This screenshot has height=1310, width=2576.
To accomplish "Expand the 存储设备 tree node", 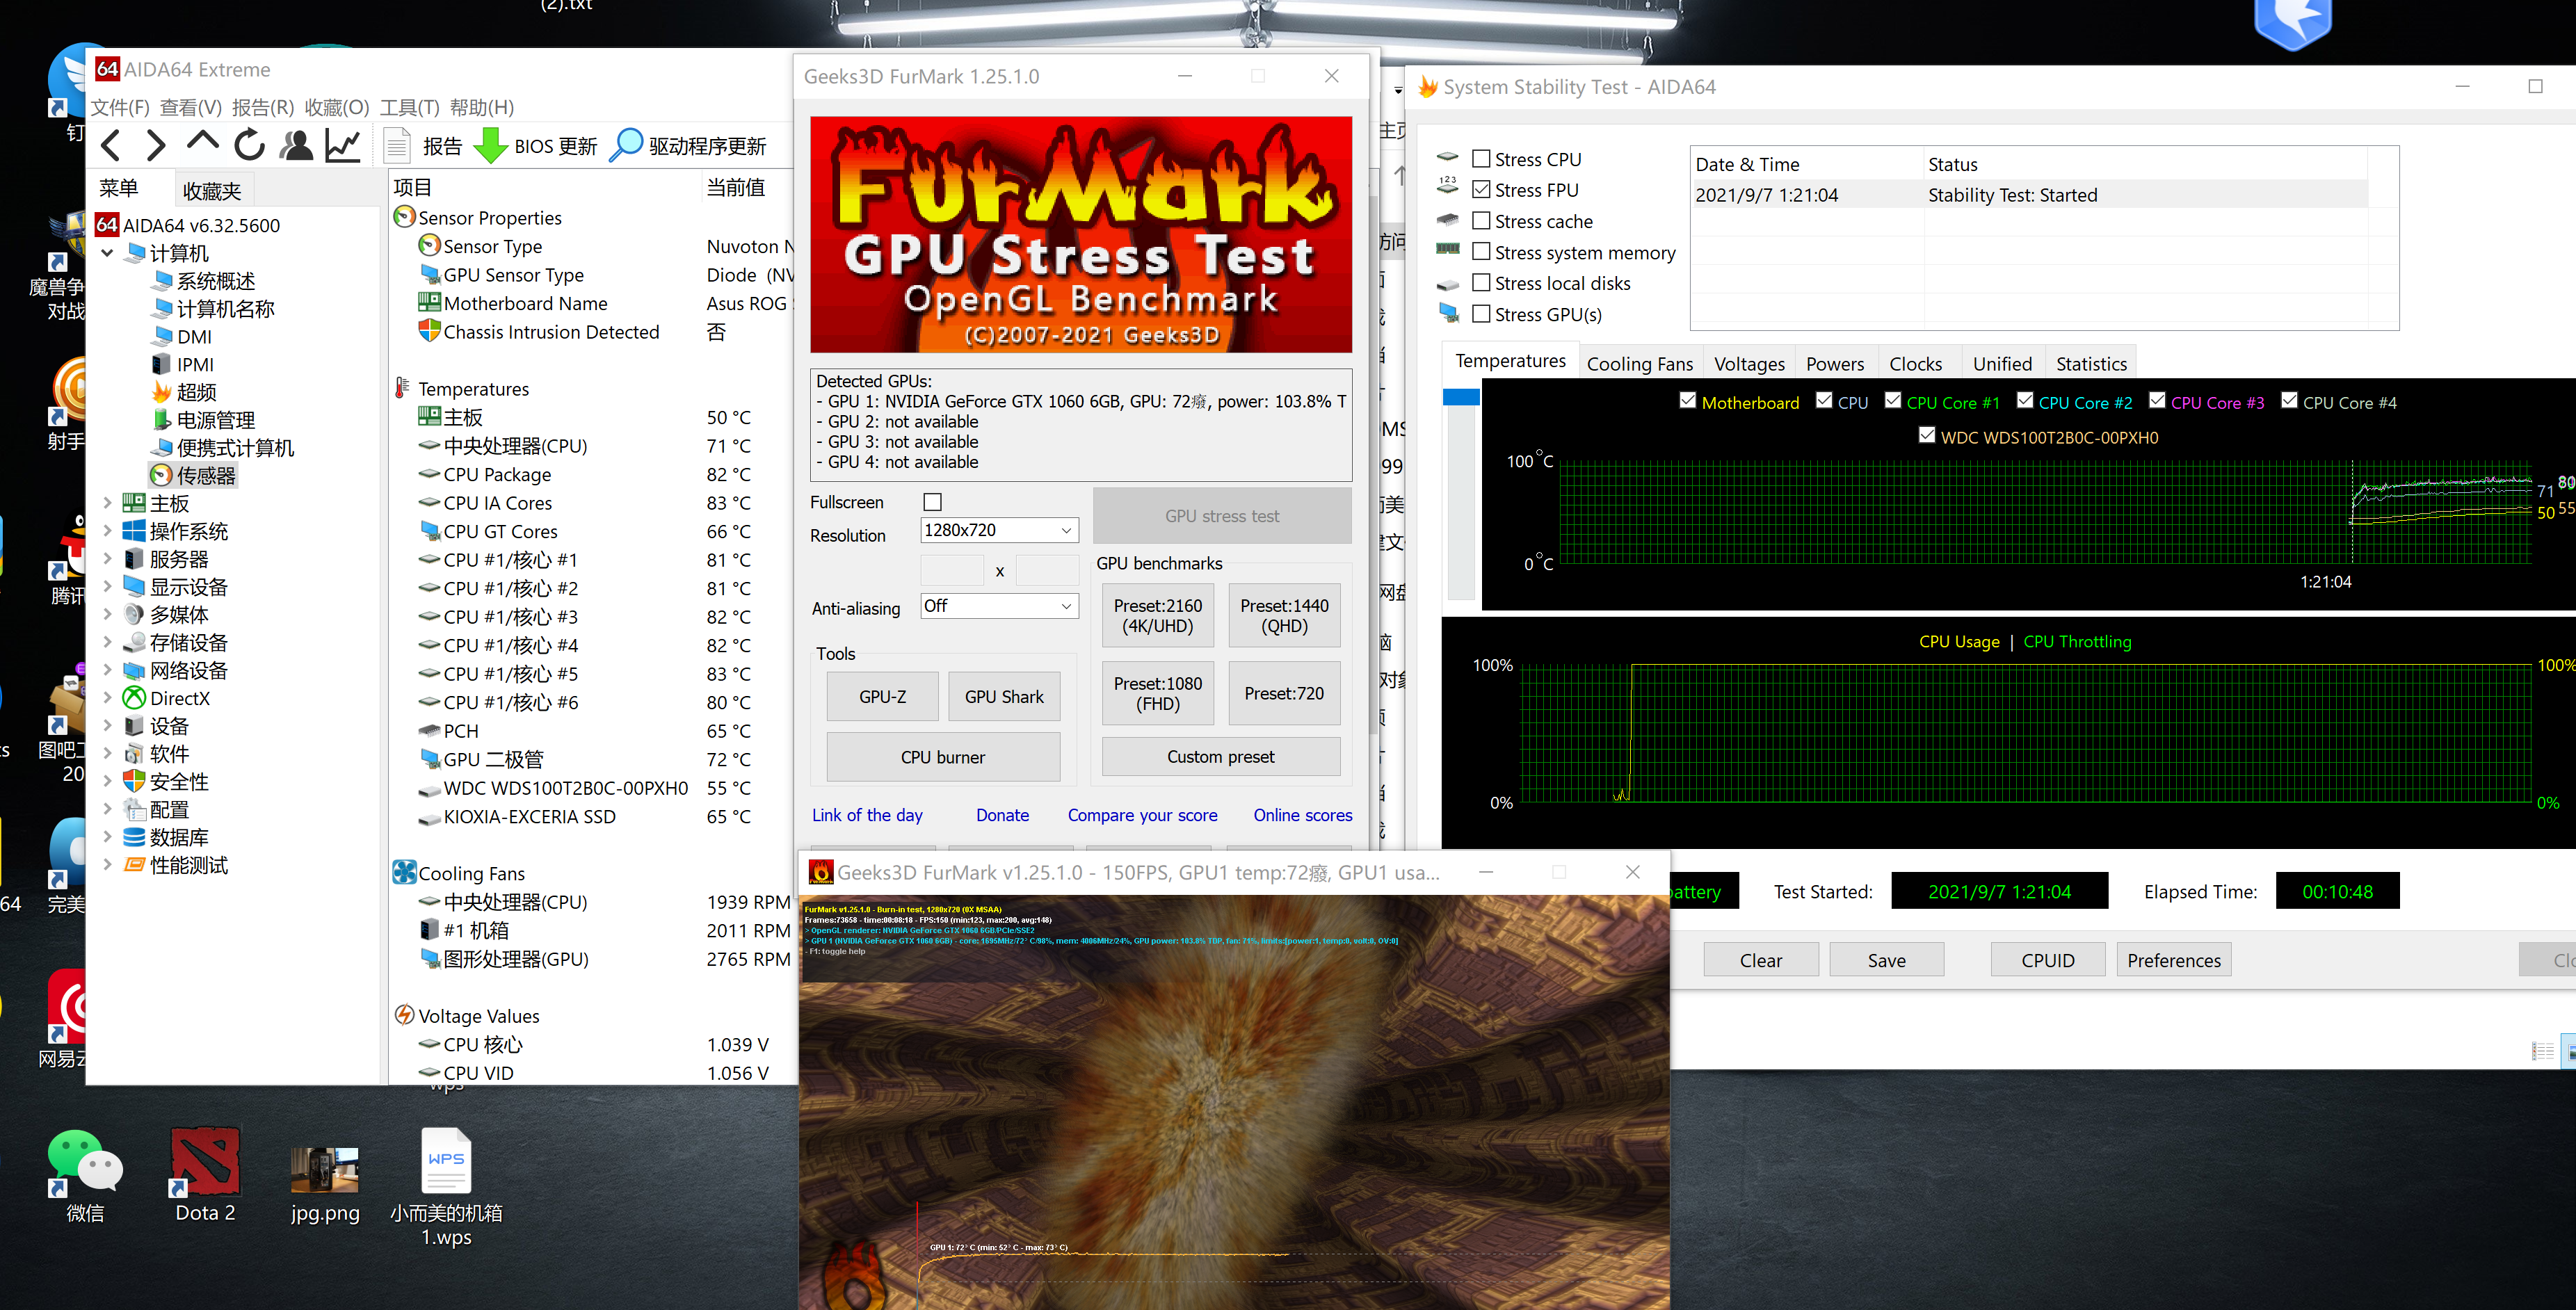I will coord(107,642).
